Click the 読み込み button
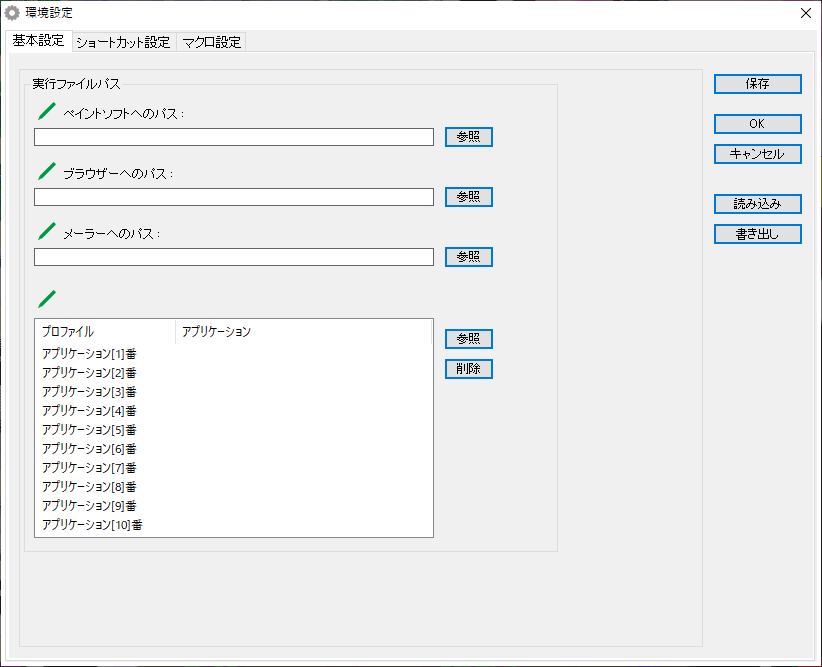 [x=757, y=204]
